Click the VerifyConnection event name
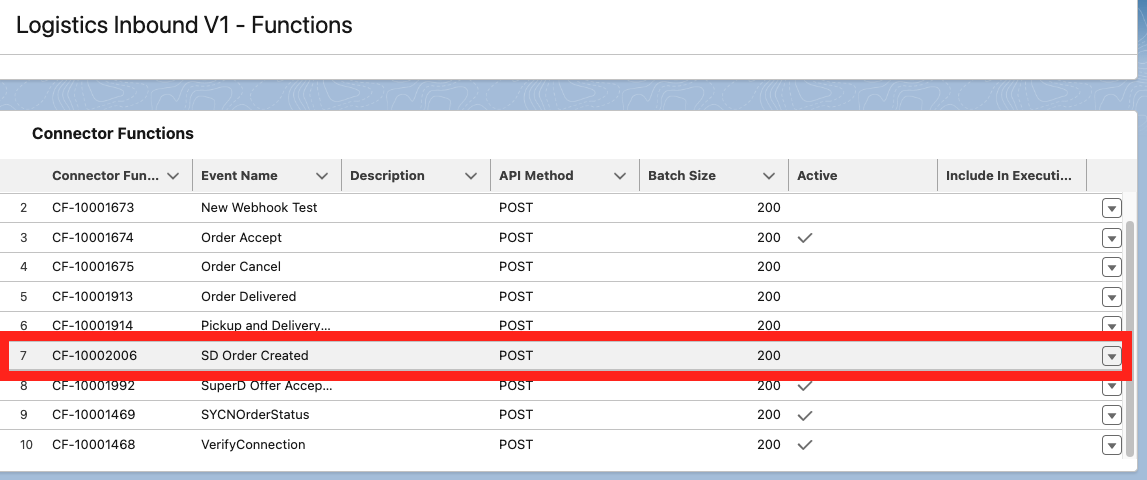This screenshot has height=480, width=1147. [x=253, y=445]
